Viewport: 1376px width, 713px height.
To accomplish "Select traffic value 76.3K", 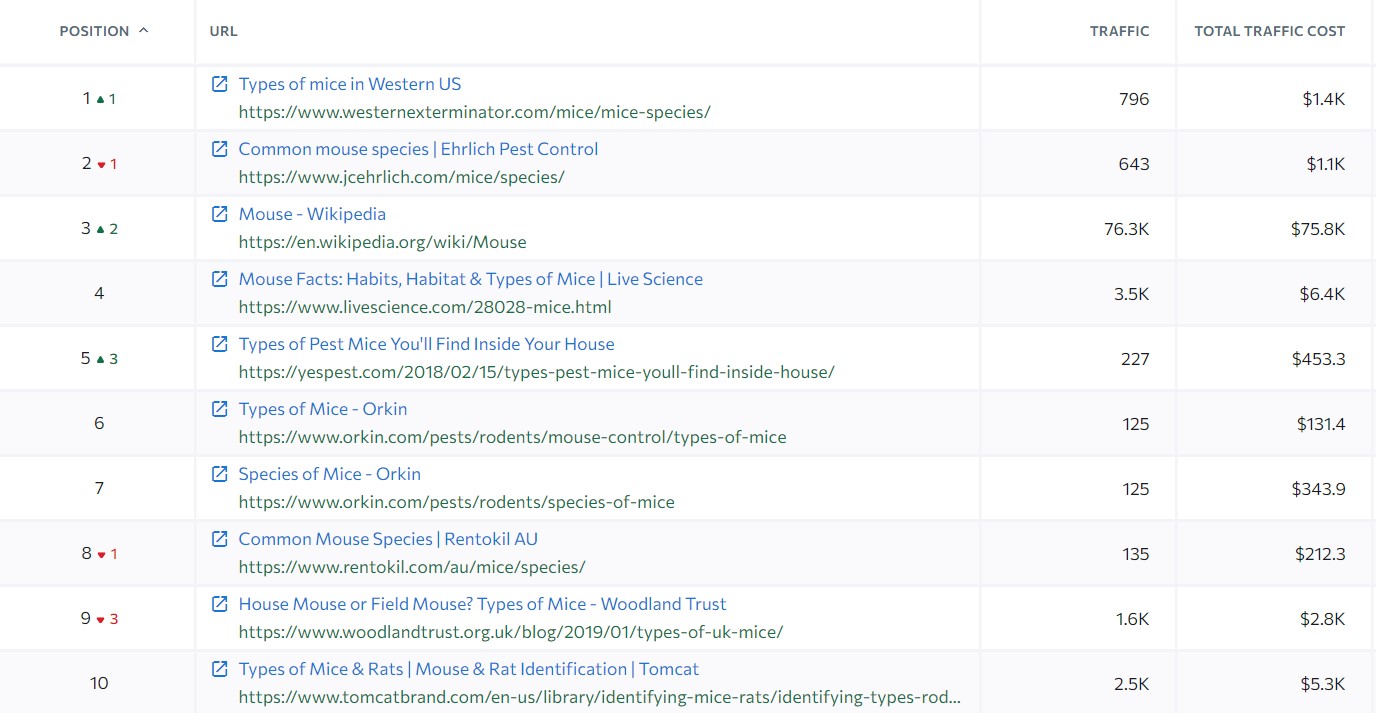I will click(x=1126, y=229).
